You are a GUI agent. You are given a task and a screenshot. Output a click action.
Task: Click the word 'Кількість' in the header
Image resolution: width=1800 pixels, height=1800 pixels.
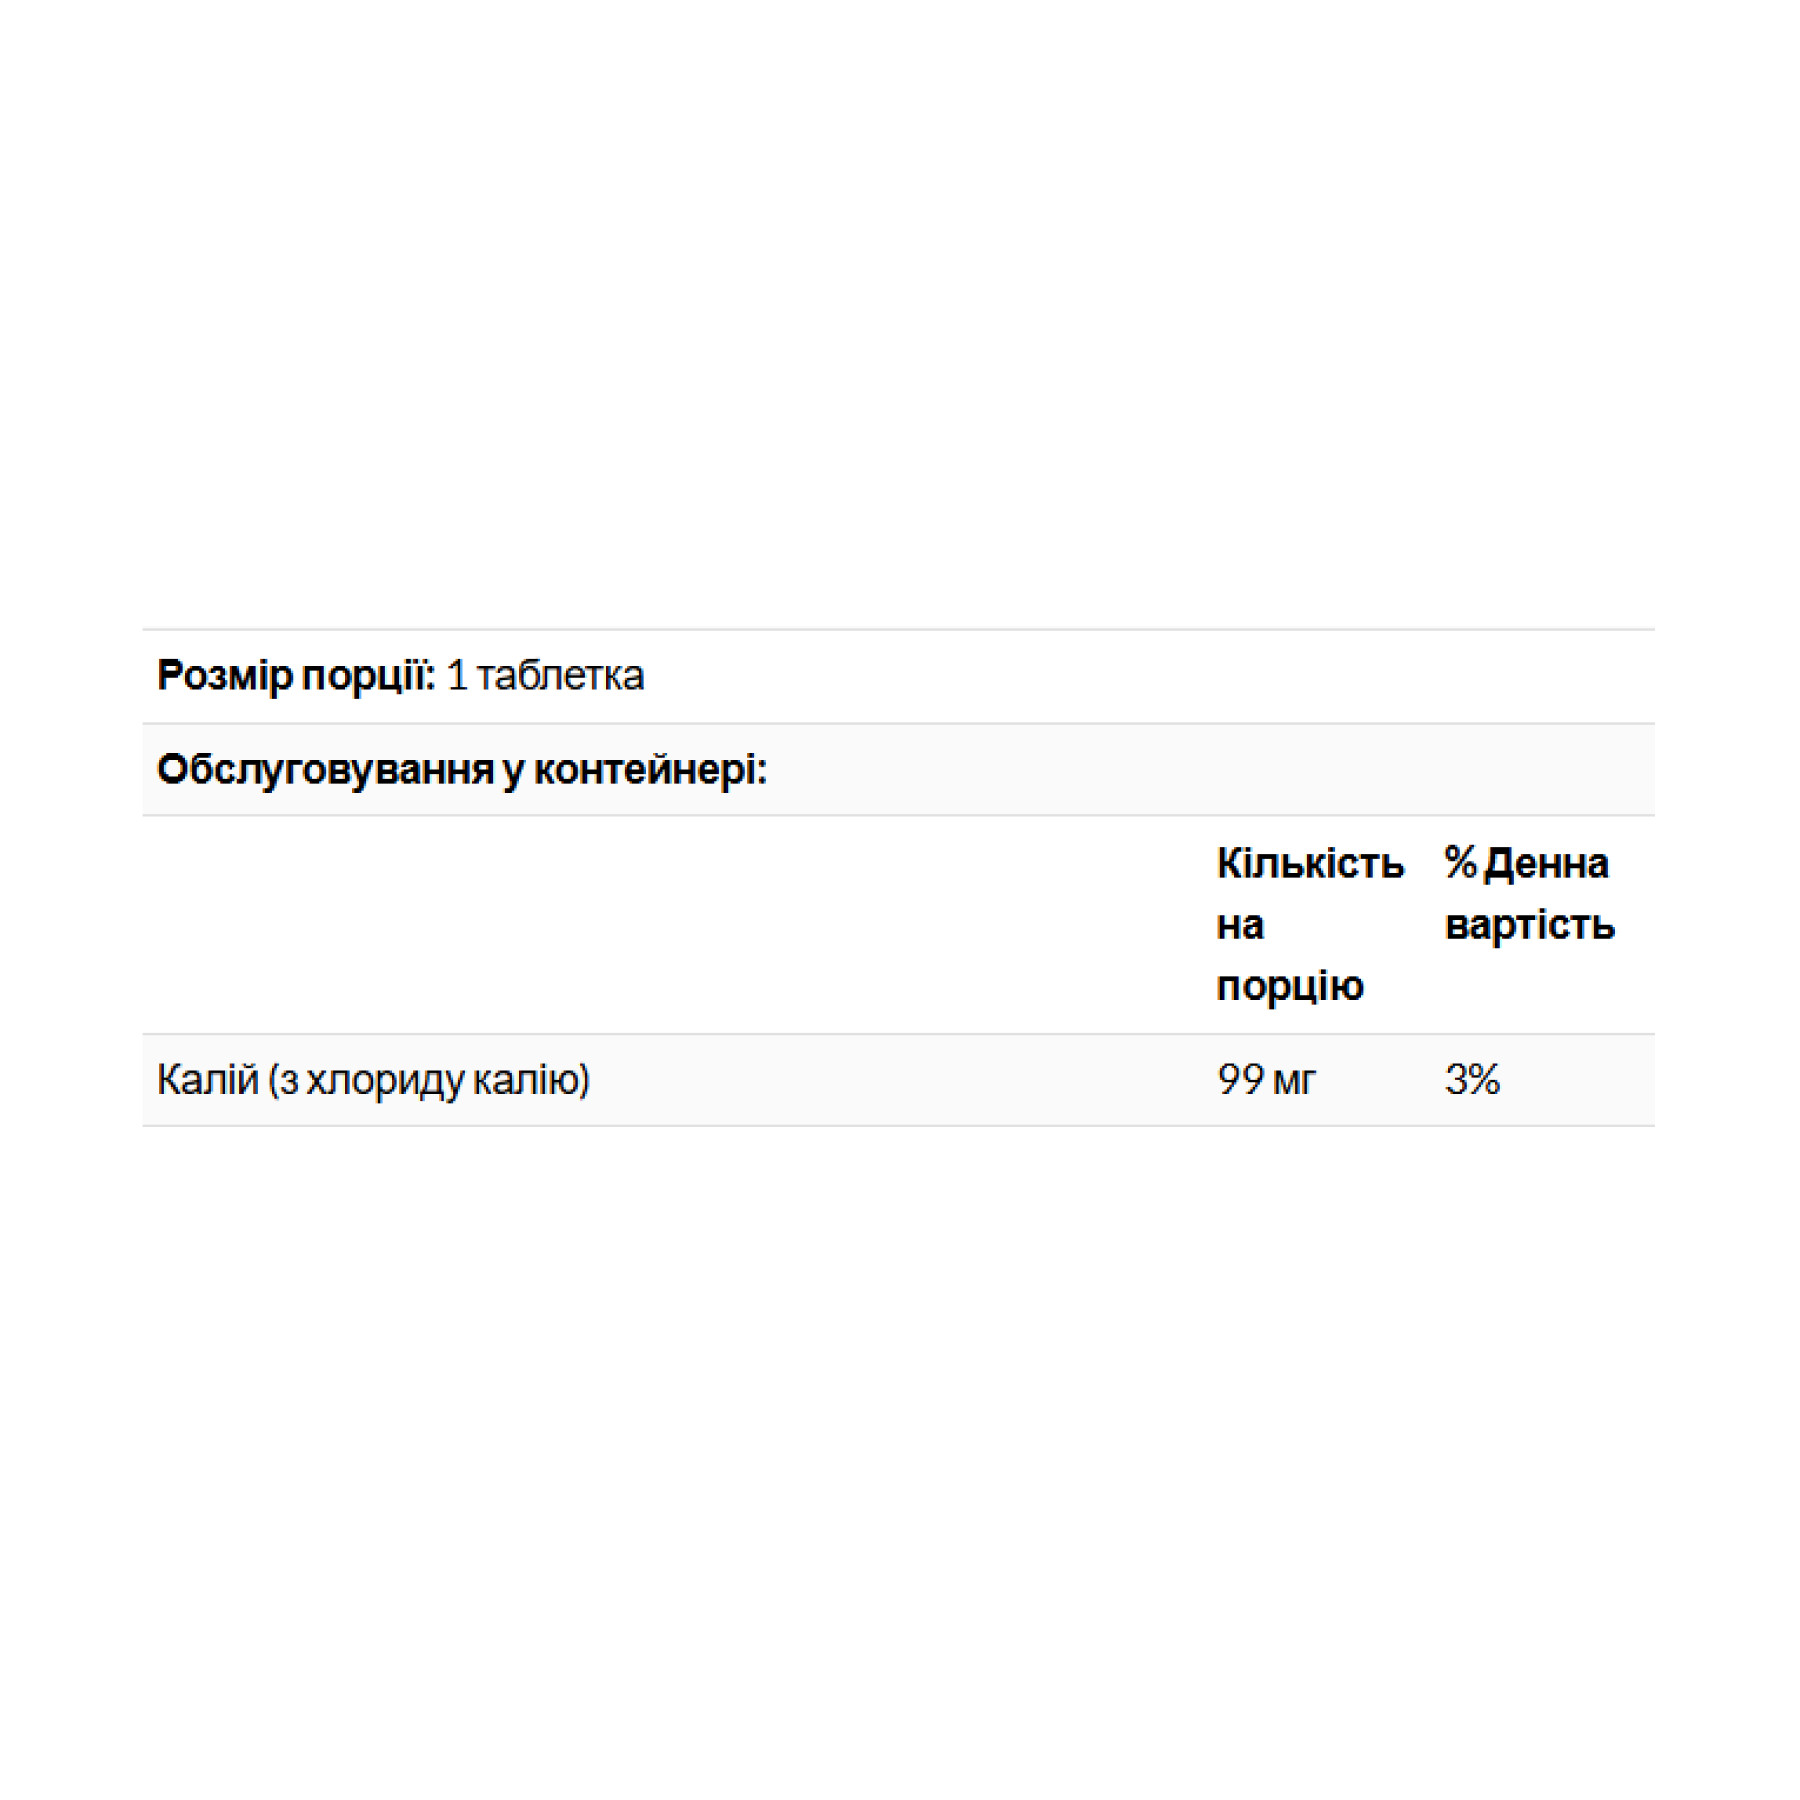pyautogui.click(x=1310, y=864)
